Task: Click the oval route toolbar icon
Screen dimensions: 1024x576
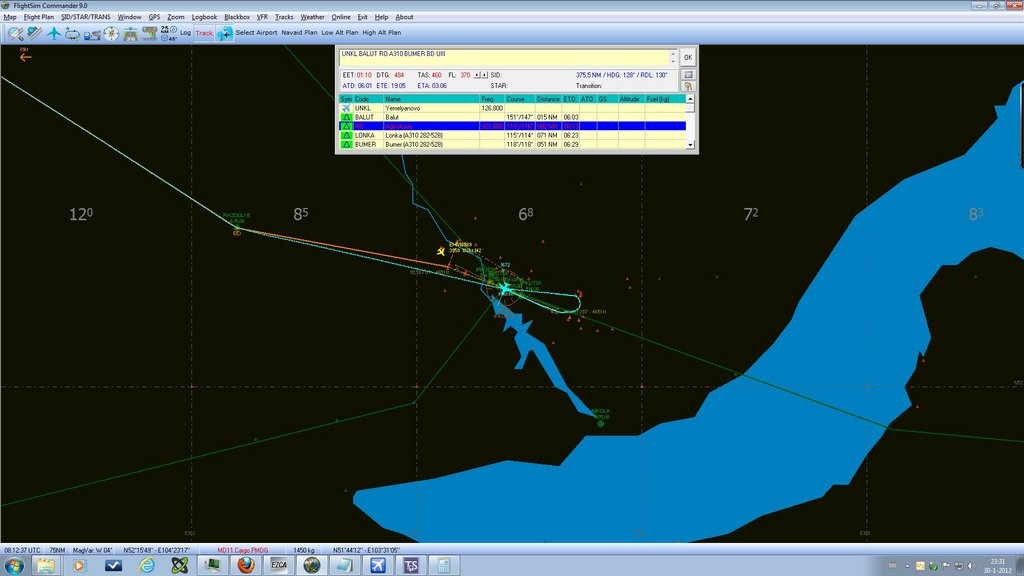Action: click(72, 33)
